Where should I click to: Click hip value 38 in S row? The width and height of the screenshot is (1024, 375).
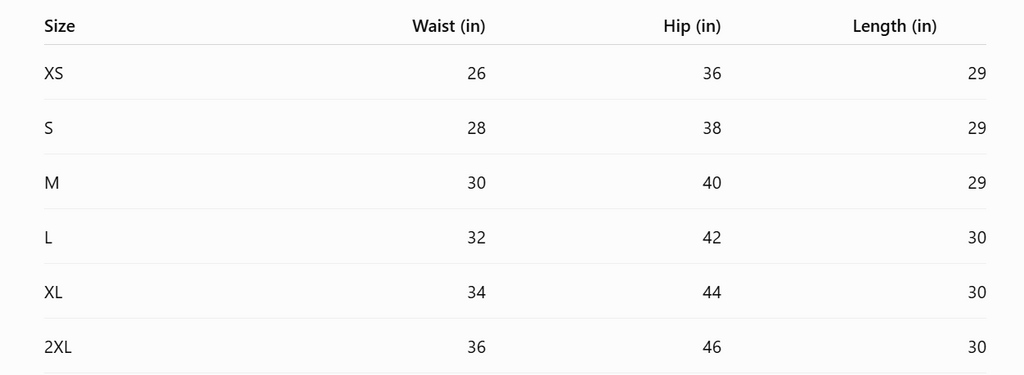(x=712, y=128)
